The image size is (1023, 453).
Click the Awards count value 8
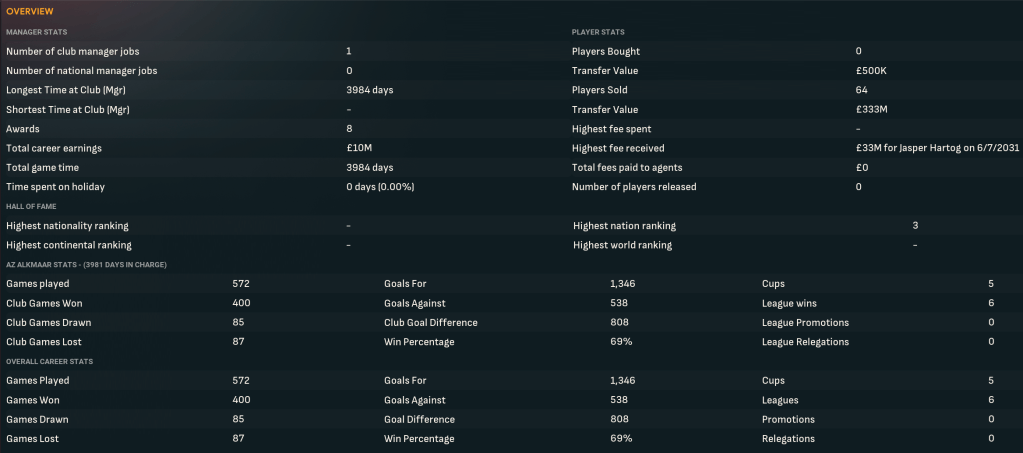click(x=349, y=129)
